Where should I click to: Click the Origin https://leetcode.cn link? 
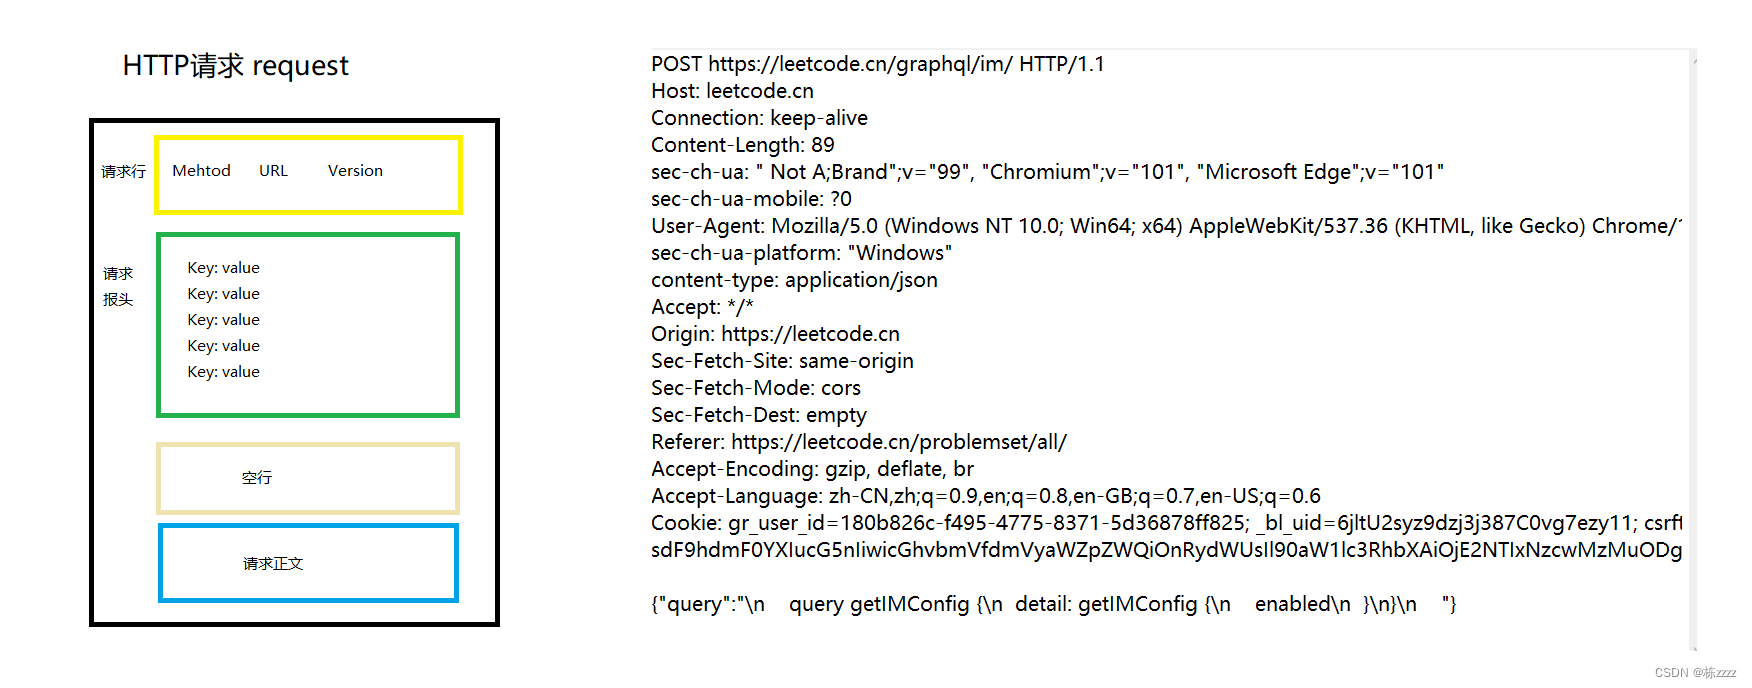click(810, 334)
